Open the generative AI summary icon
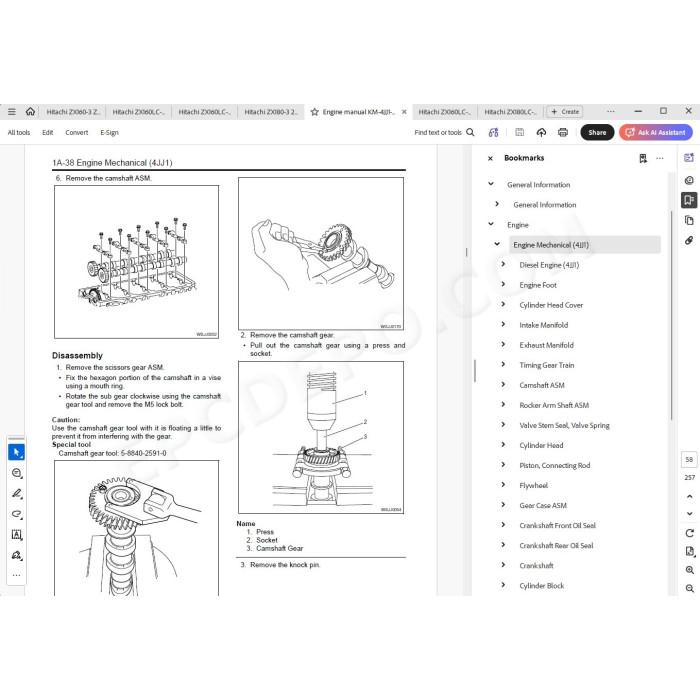 (493, 132)
